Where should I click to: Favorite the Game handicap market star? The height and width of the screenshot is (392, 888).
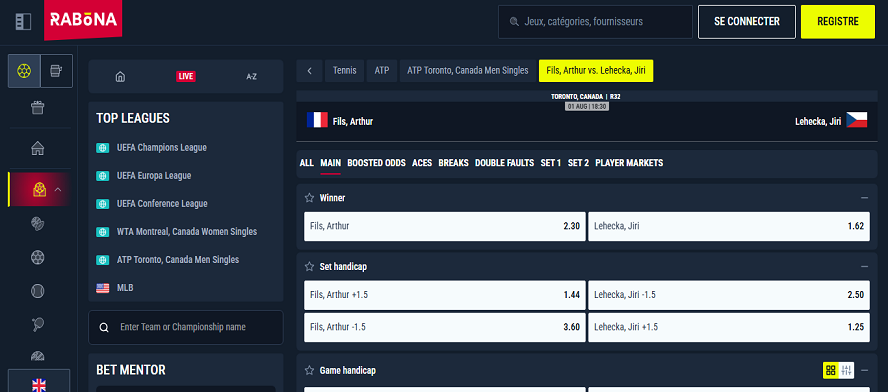click(309, 370)
